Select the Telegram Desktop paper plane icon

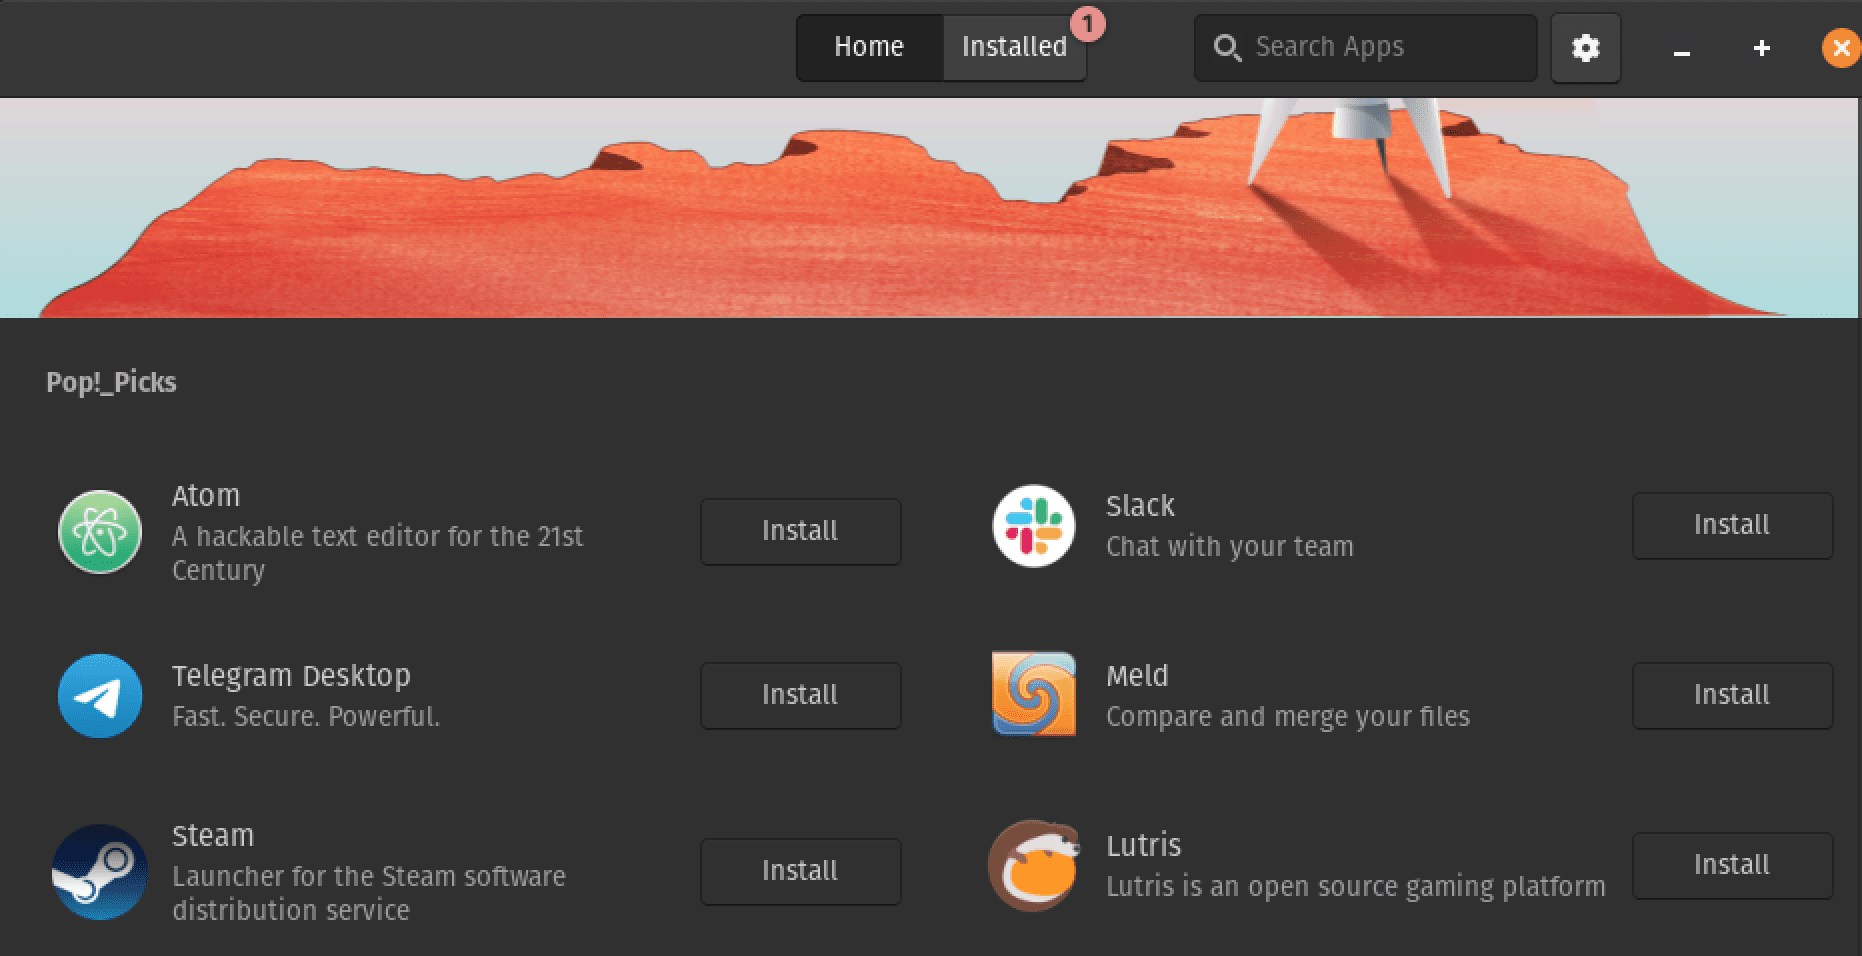[99, 696]
